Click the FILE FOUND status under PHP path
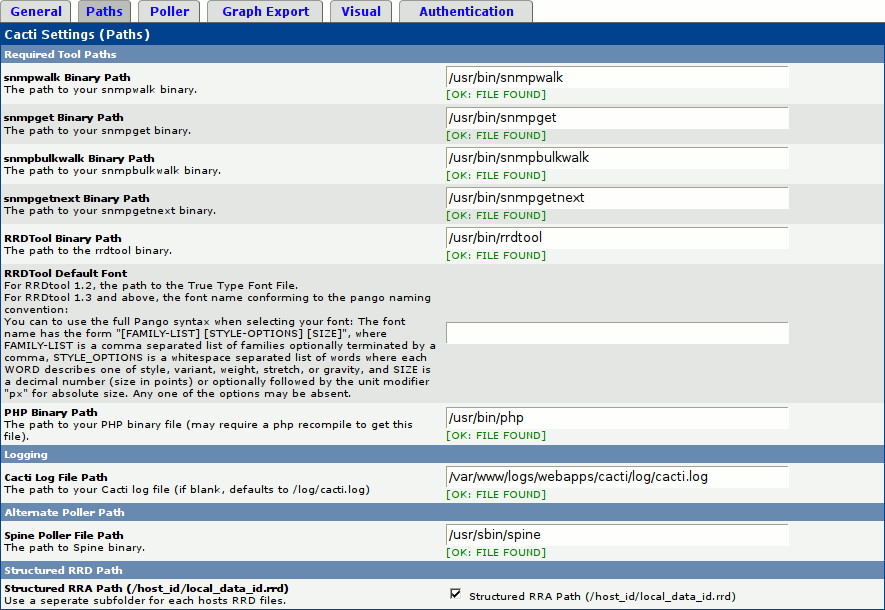The width and height of the screenshot is (885, 610). (x=496, y=436)
